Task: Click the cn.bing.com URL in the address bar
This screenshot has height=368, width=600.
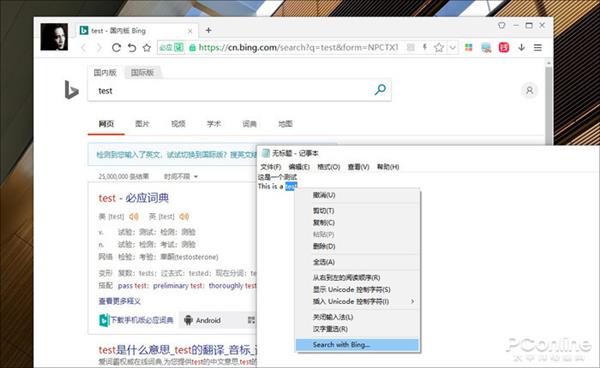Action: pyautogui.click(x=298, y=47)
